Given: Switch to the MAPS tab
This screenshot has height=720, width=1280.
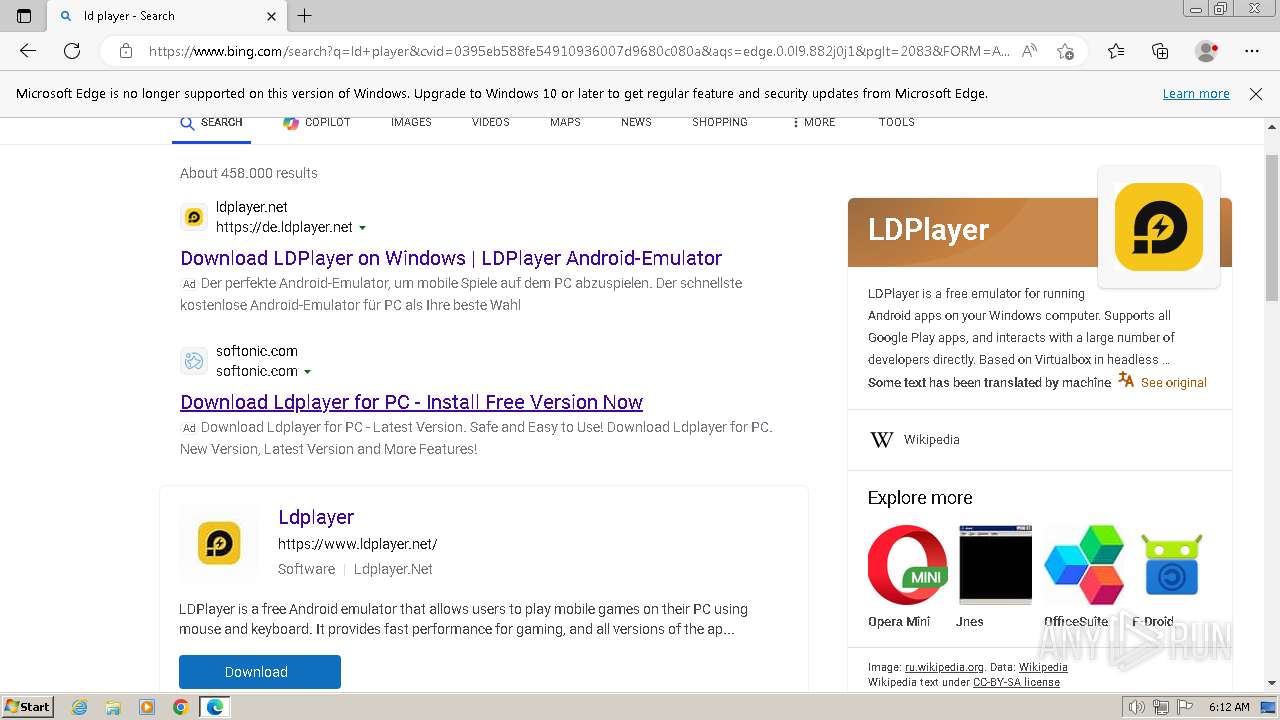Looking at the screenshot, I should click(565, 122).
